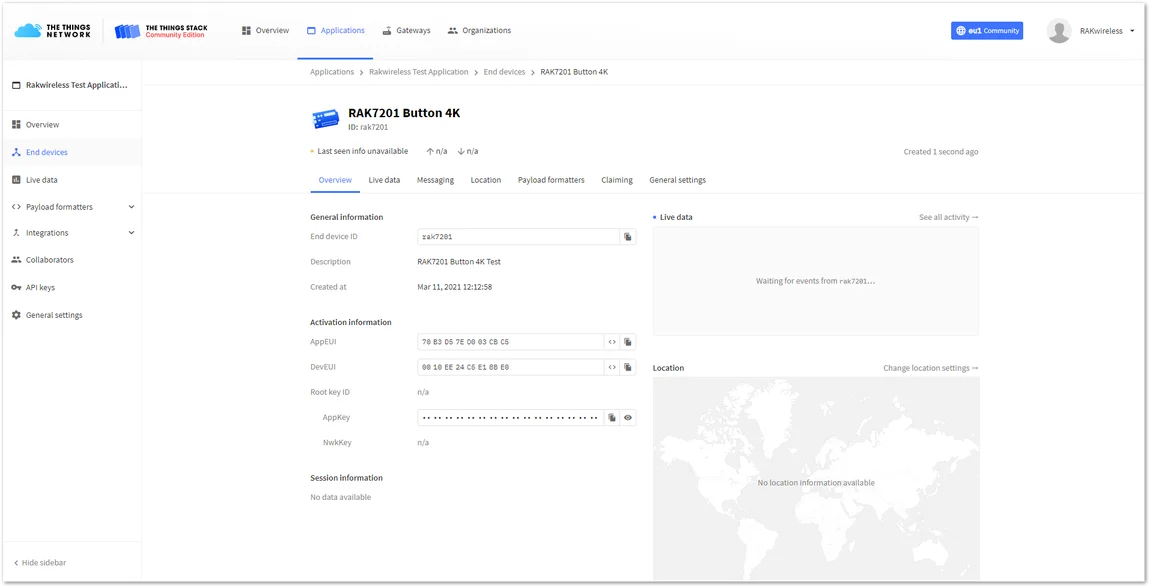
Task: Open sidebar General settings gear item
Action: (x=71, y=316)
